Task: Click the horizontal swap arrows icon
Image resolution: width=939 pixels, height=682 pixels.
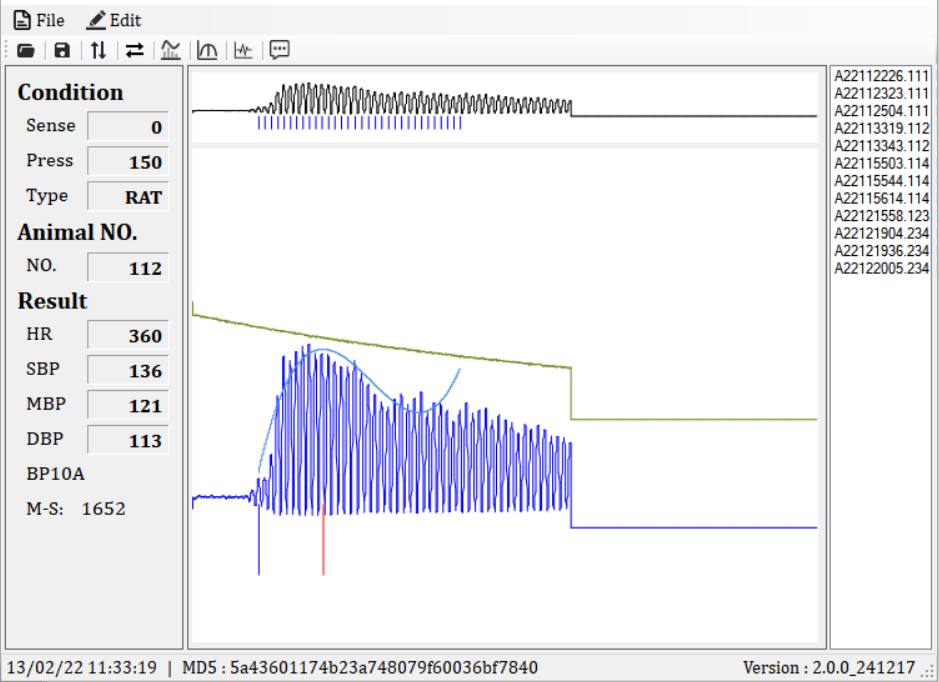Action: [x=134, y=50]
